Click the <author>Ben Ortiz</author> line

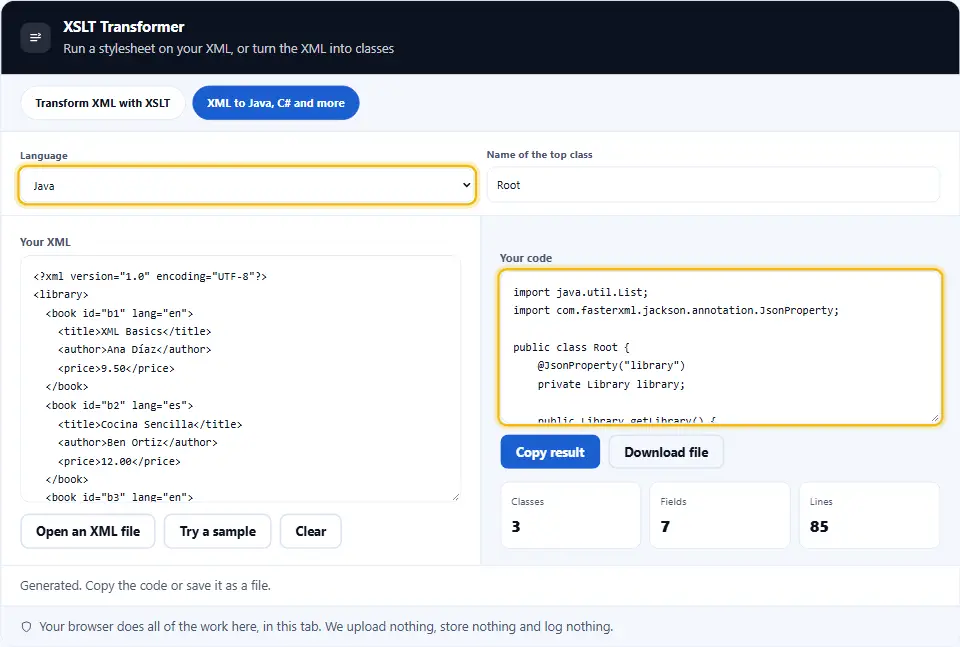pos(138,443)
